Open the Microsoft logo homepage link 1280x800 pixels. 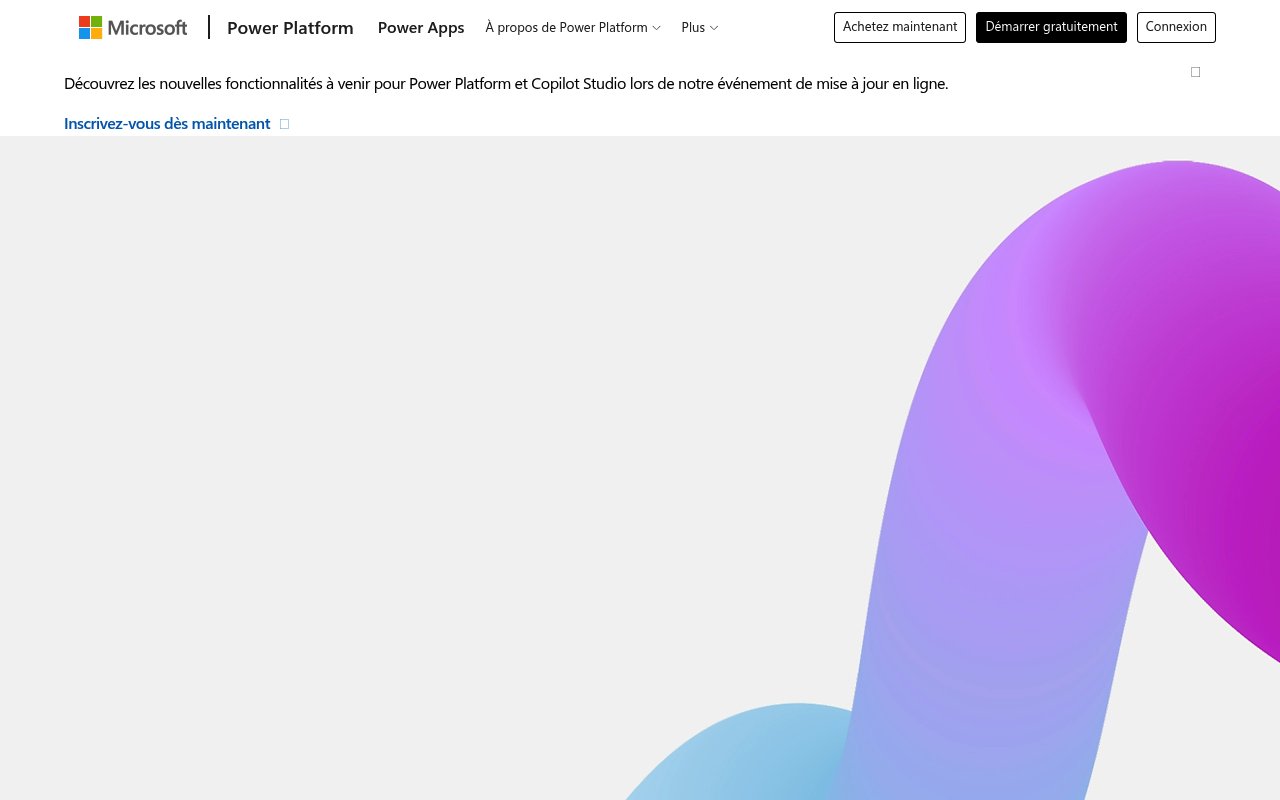click(133, 27)
